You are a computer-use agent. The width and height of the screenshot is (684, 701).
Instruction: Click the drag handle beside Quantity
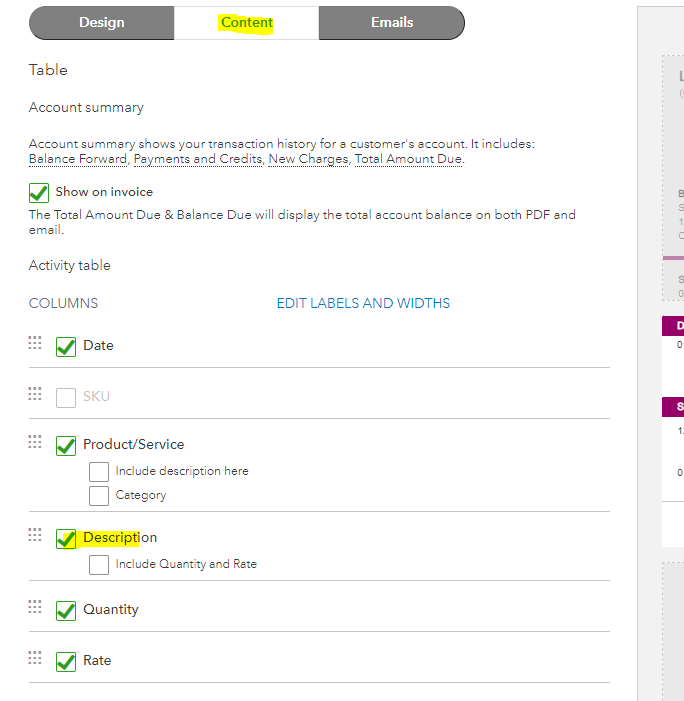tap(35, 607)
